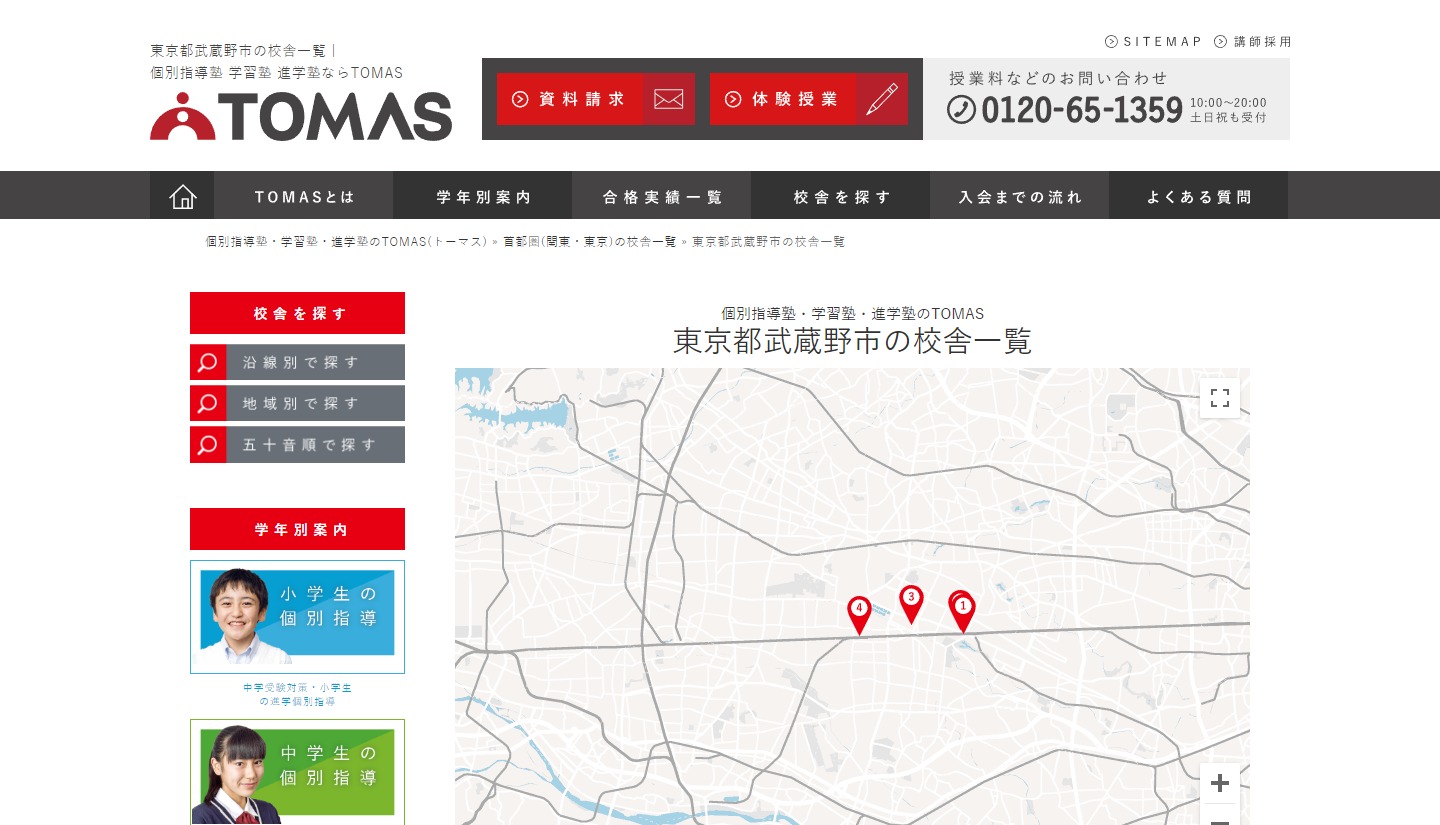Open the TOMASとは menu

pyautogui.click(x=304, y=197)
